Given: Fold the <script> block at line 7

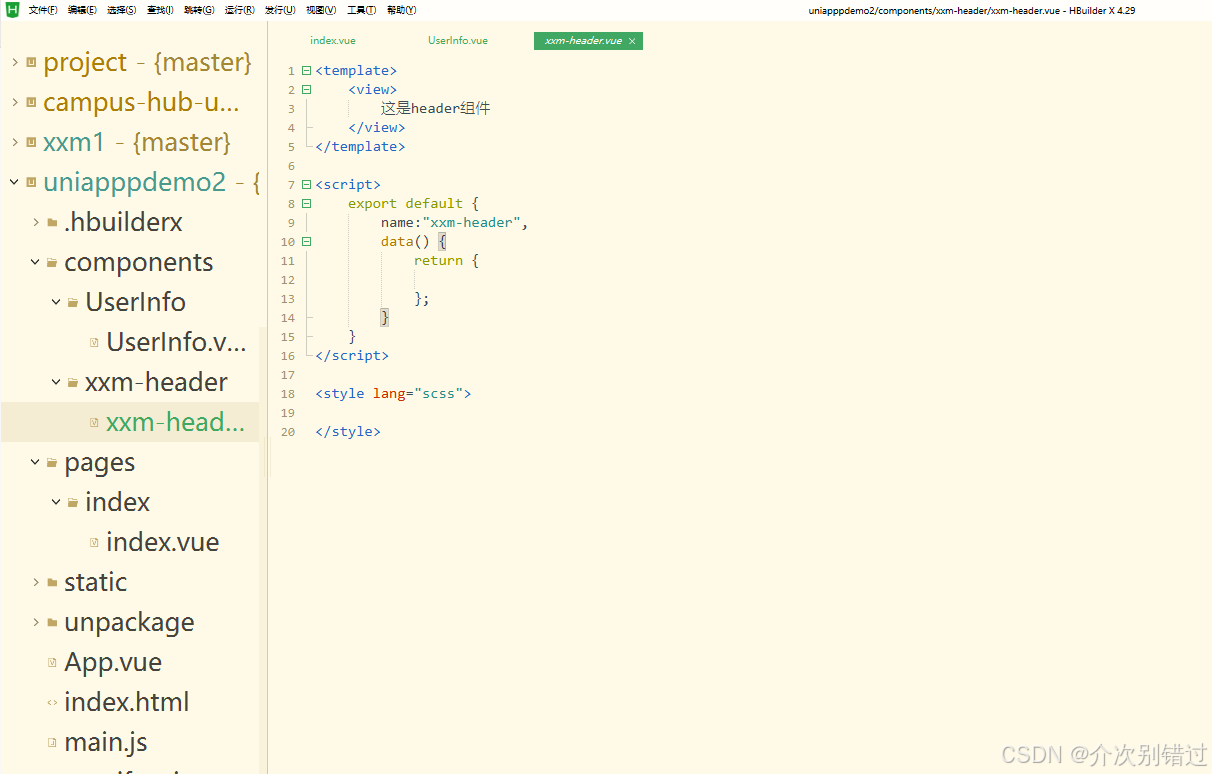Looking at the screenshot, I should [x=306, y=184].
